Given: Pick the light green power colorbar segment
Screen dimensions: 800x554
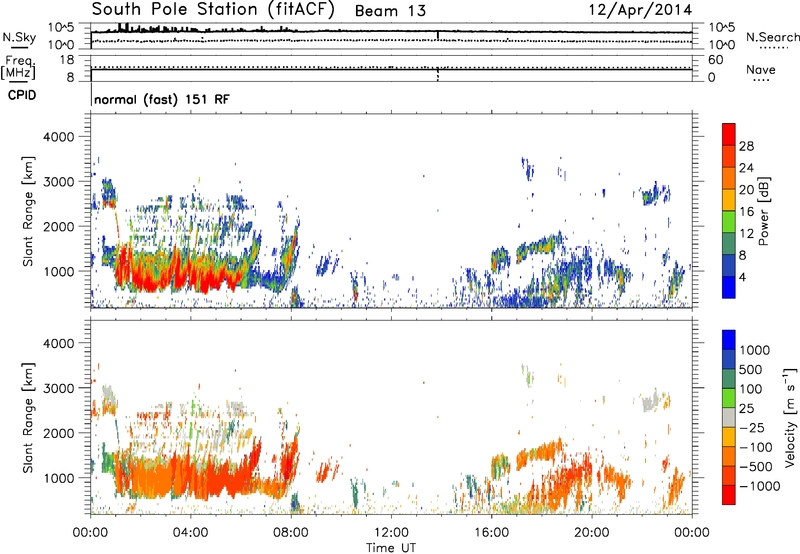Looking at the screenshot, I should point(729,222).
